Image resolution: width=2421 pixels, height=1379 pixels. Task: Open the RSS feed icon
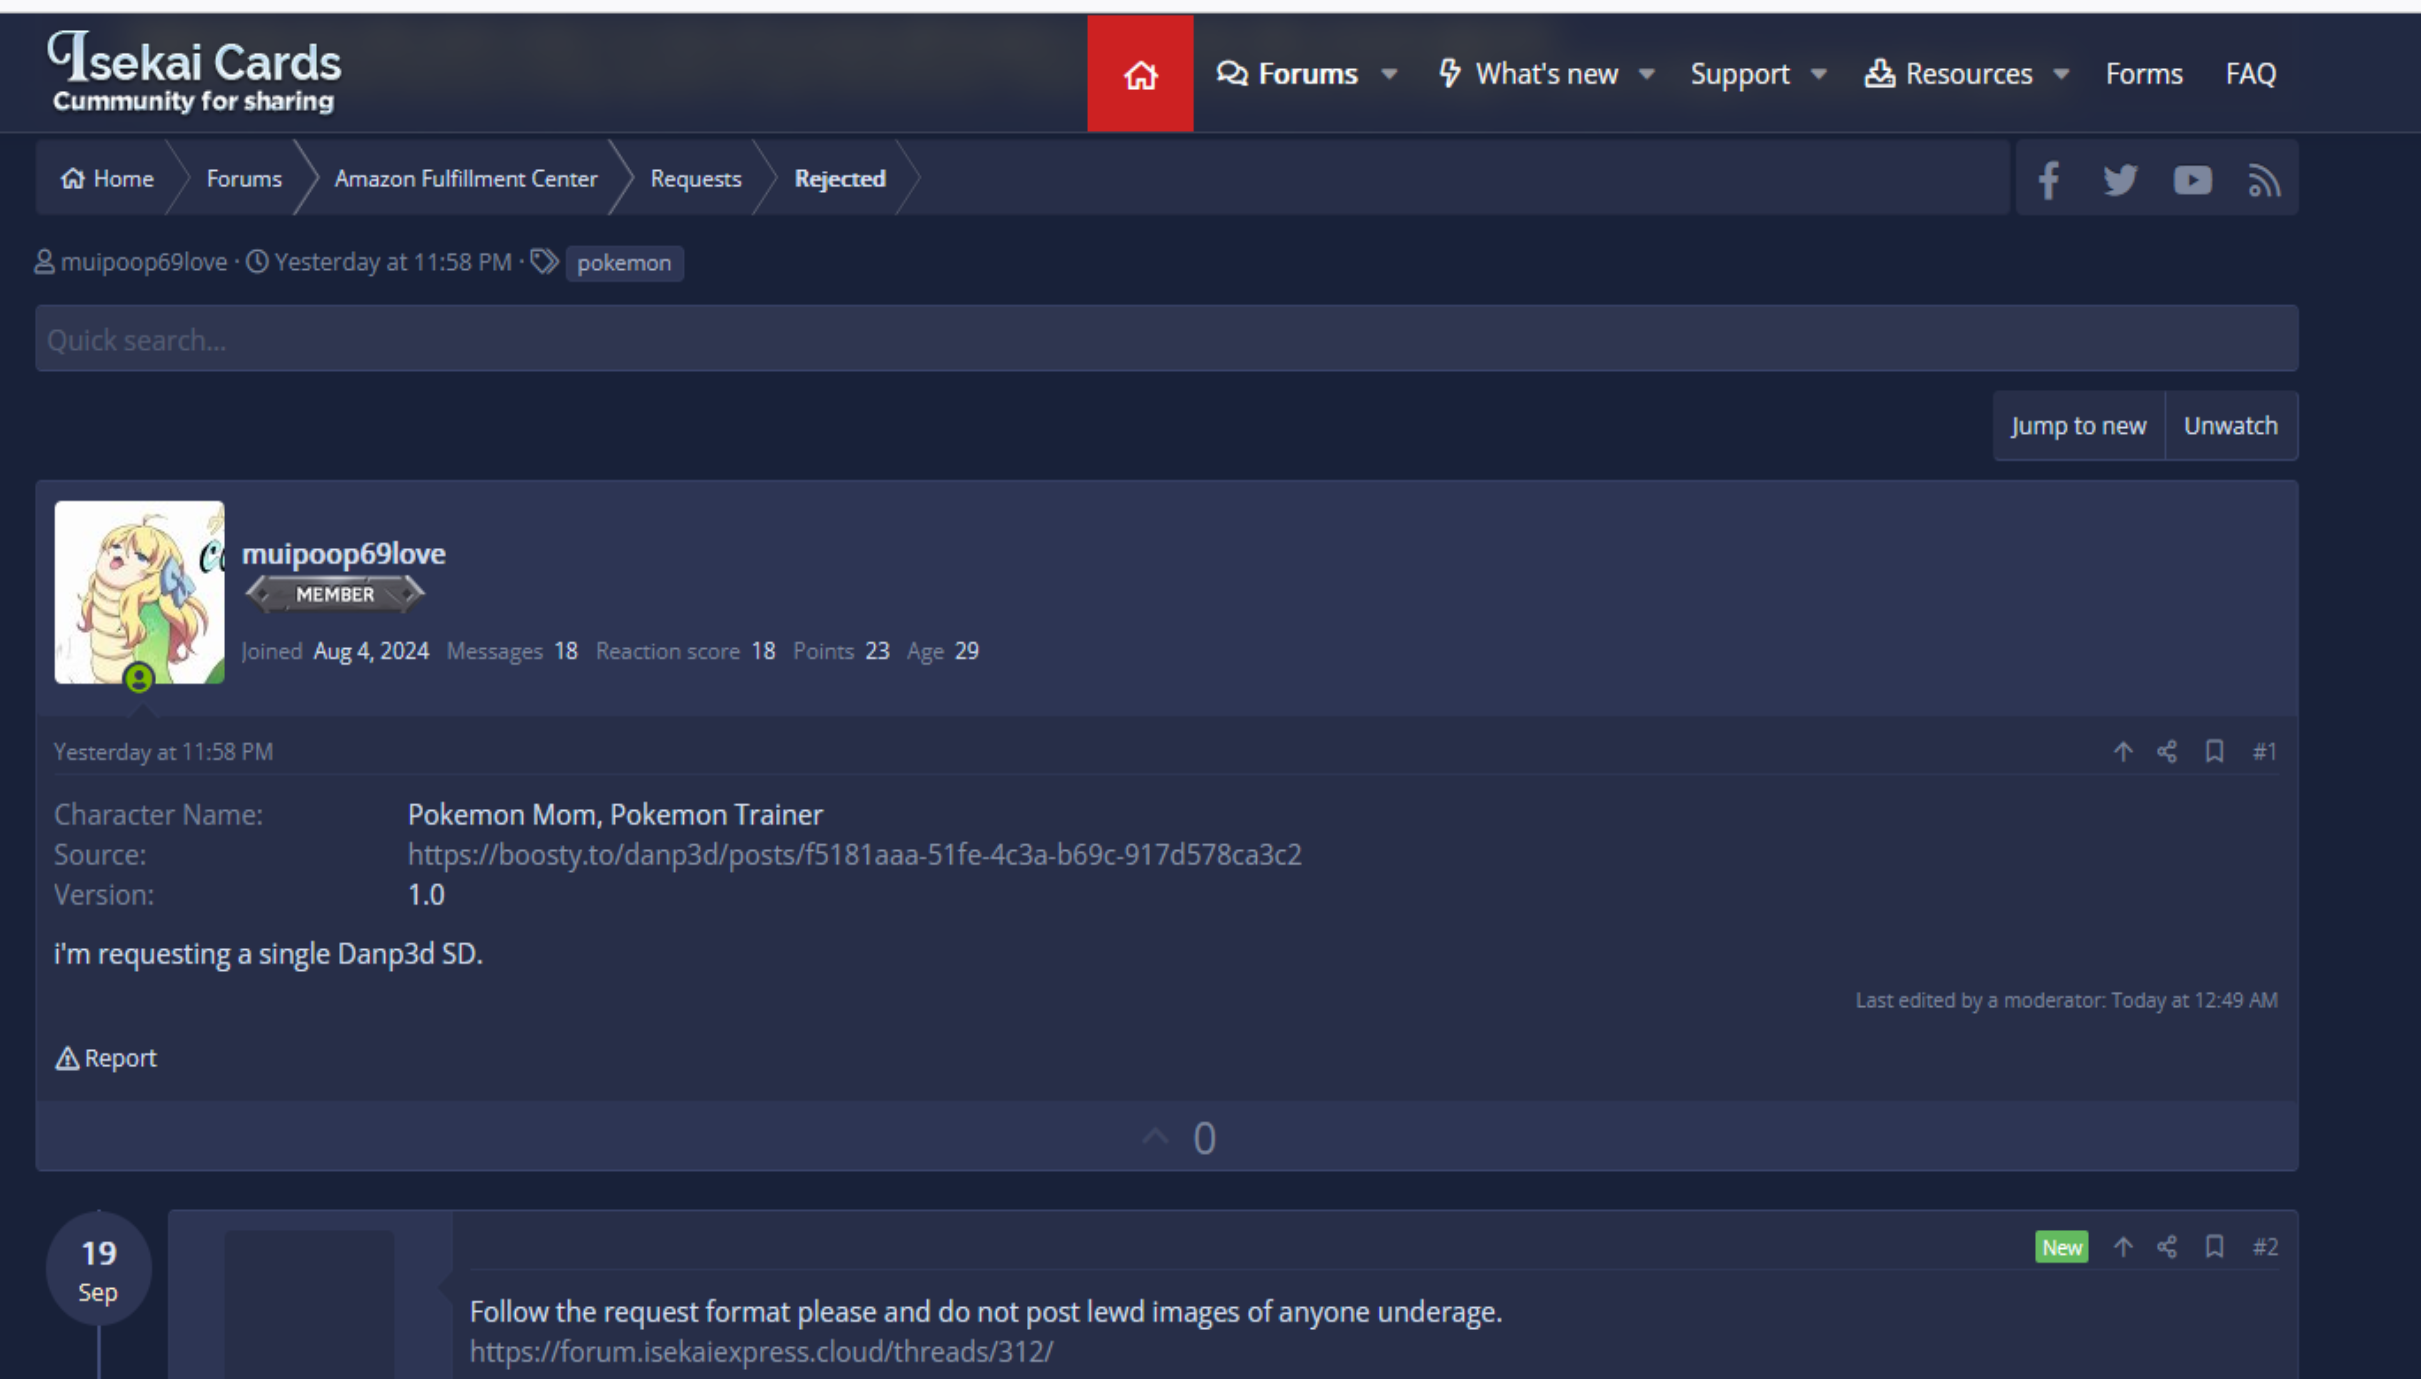tap(2263, 180)
